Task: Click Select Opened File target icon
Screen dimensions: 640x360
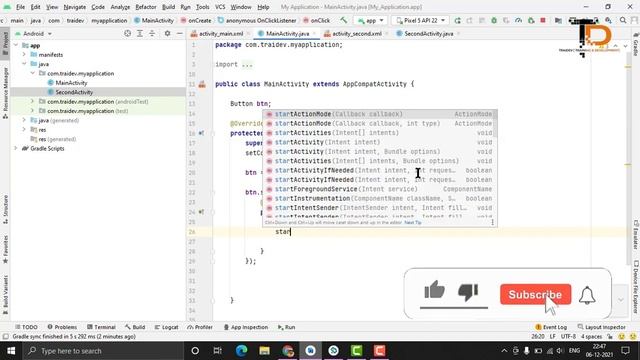Action: pos(127,33)
